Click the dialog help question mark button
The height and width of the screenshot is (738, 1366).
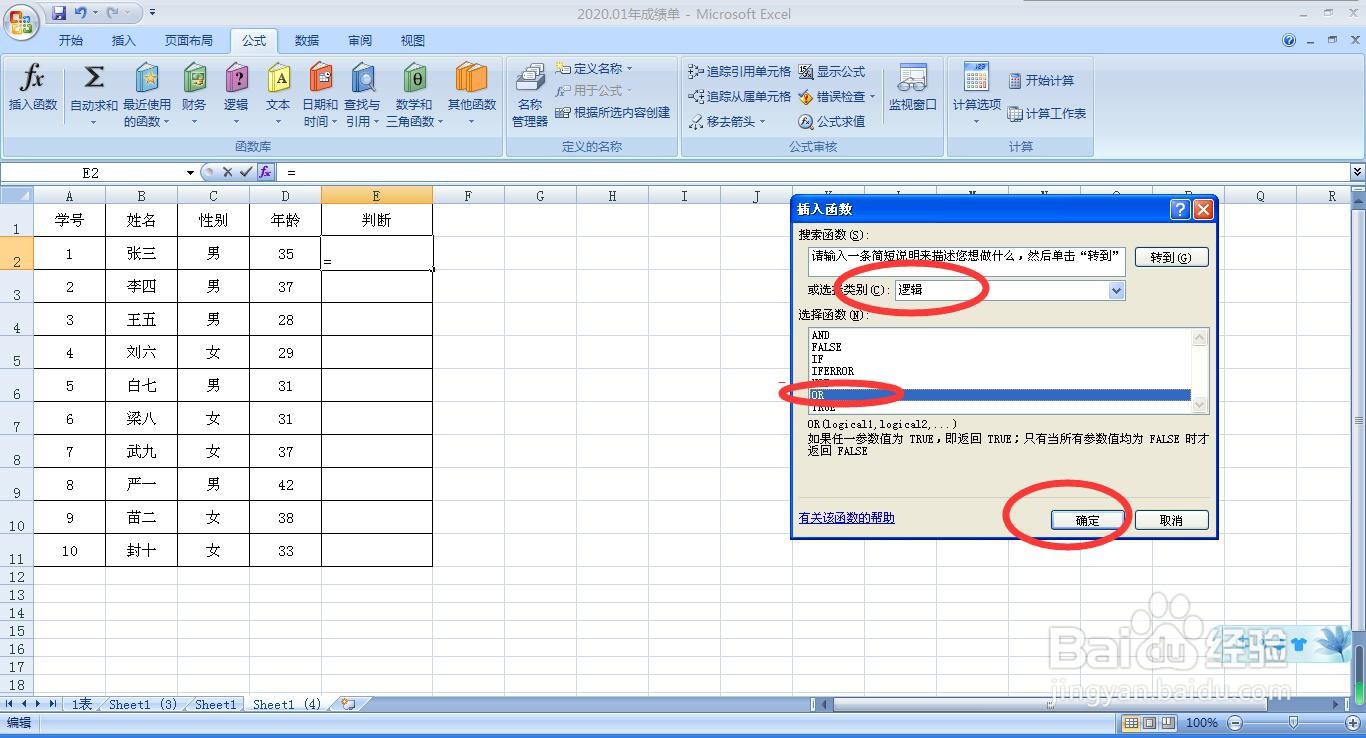click(x=1180, y=209)
